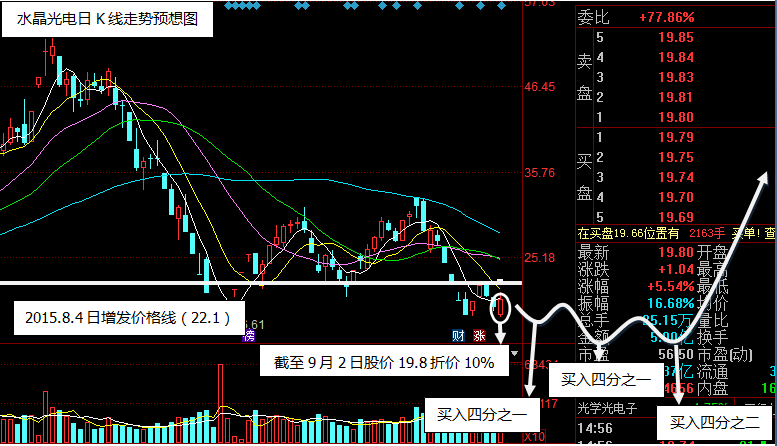Screen dimensions: 777x446
Task: Click the 振幅 amplitude value 16.68%
Action: [670, 303]
